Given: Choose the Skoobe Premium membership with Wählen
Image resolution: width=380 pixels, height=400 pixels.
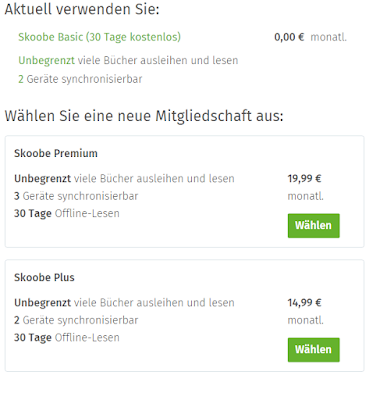Looking at the screenshot, I should point(314,226).
